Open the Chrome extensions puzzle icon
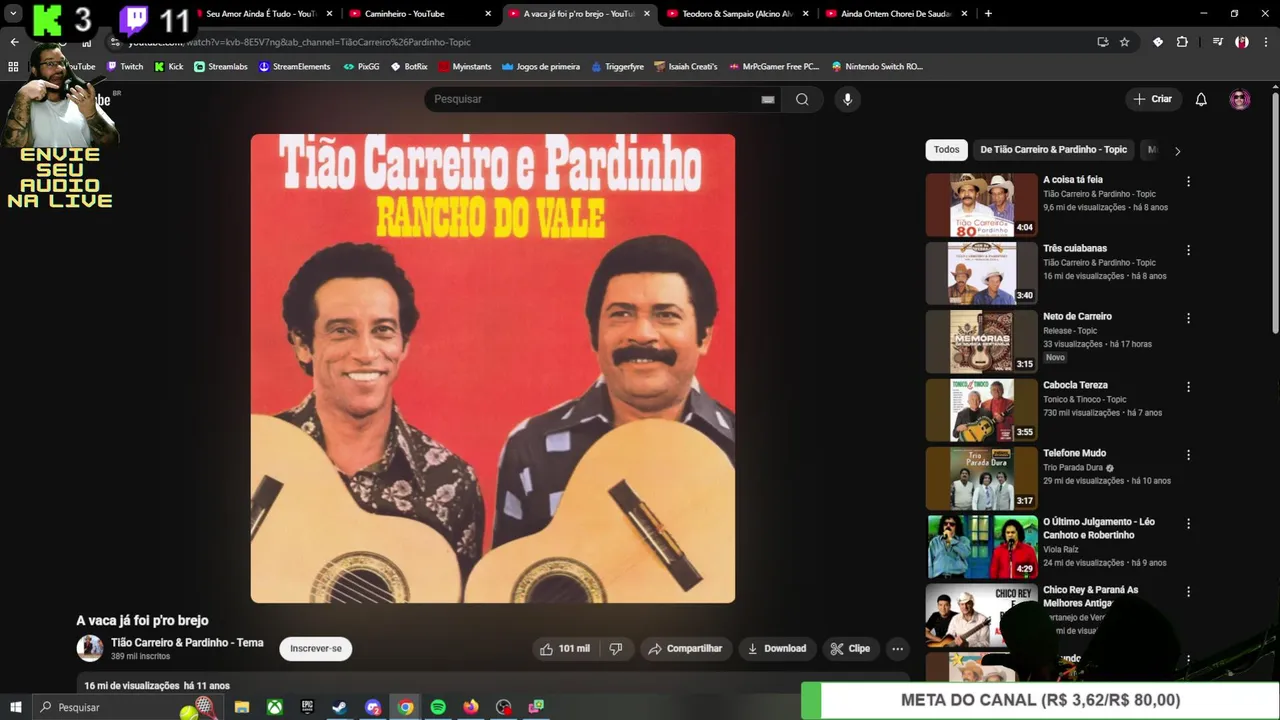 point(1182,42)
